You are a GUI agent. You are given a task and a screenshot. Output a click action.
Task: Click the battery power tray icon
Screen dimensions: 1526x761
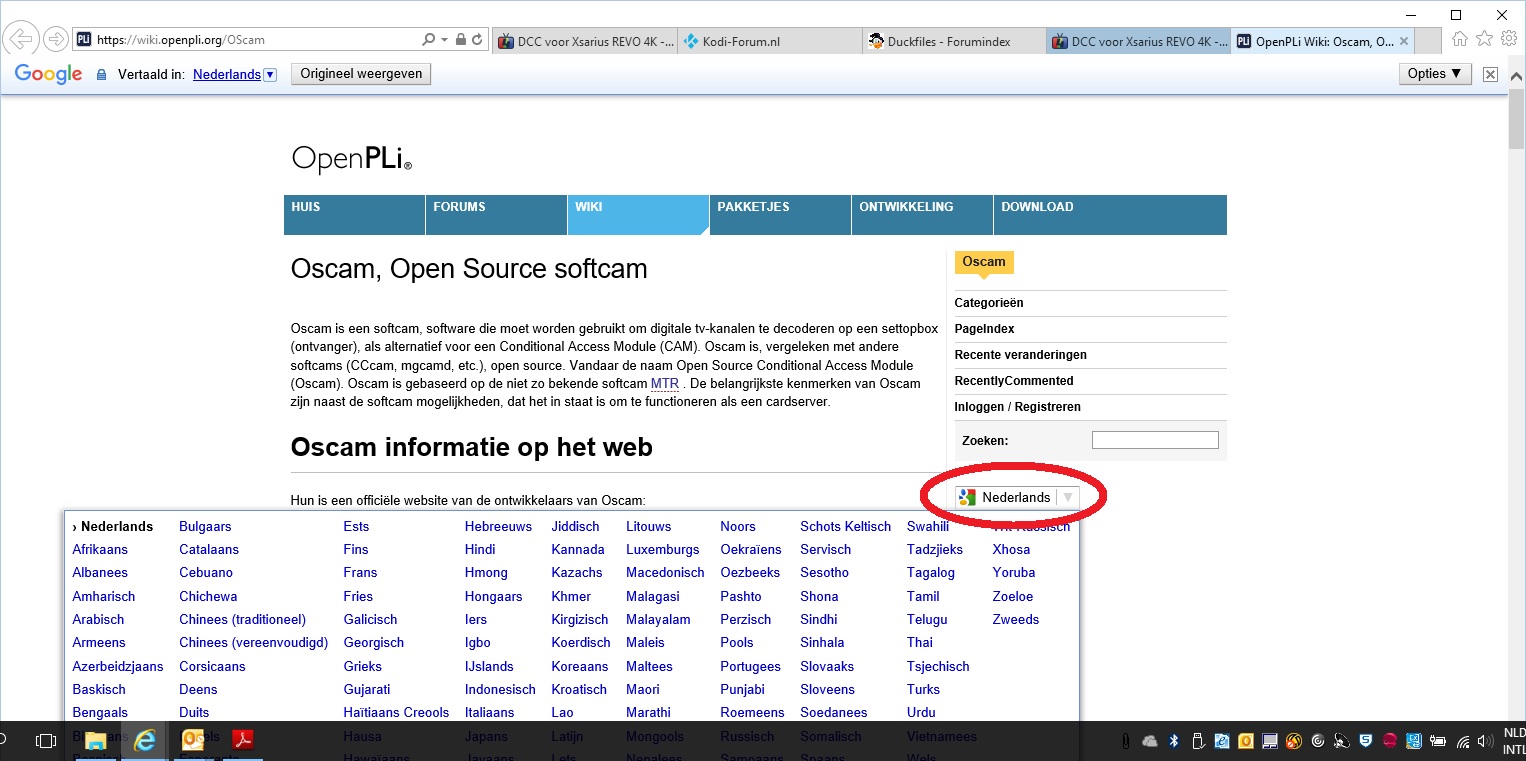pos(1439,741)
